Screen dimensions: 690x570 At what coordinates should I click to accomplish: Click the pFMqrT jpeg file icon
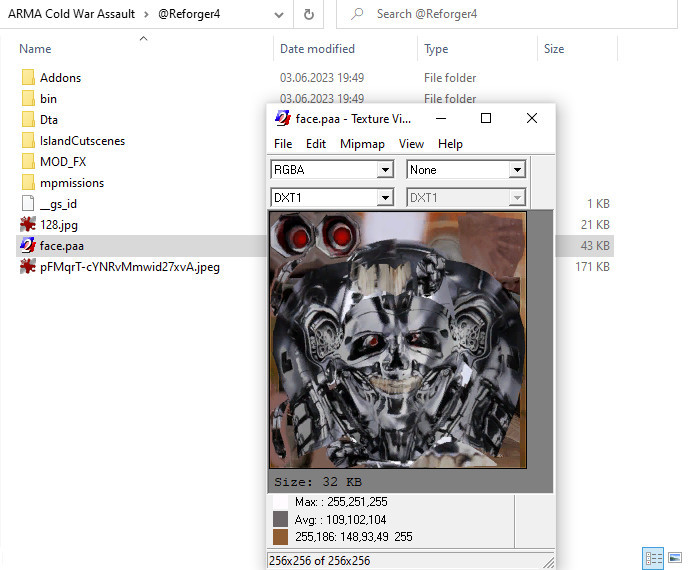pyautogui.click(x=28, y=266)
